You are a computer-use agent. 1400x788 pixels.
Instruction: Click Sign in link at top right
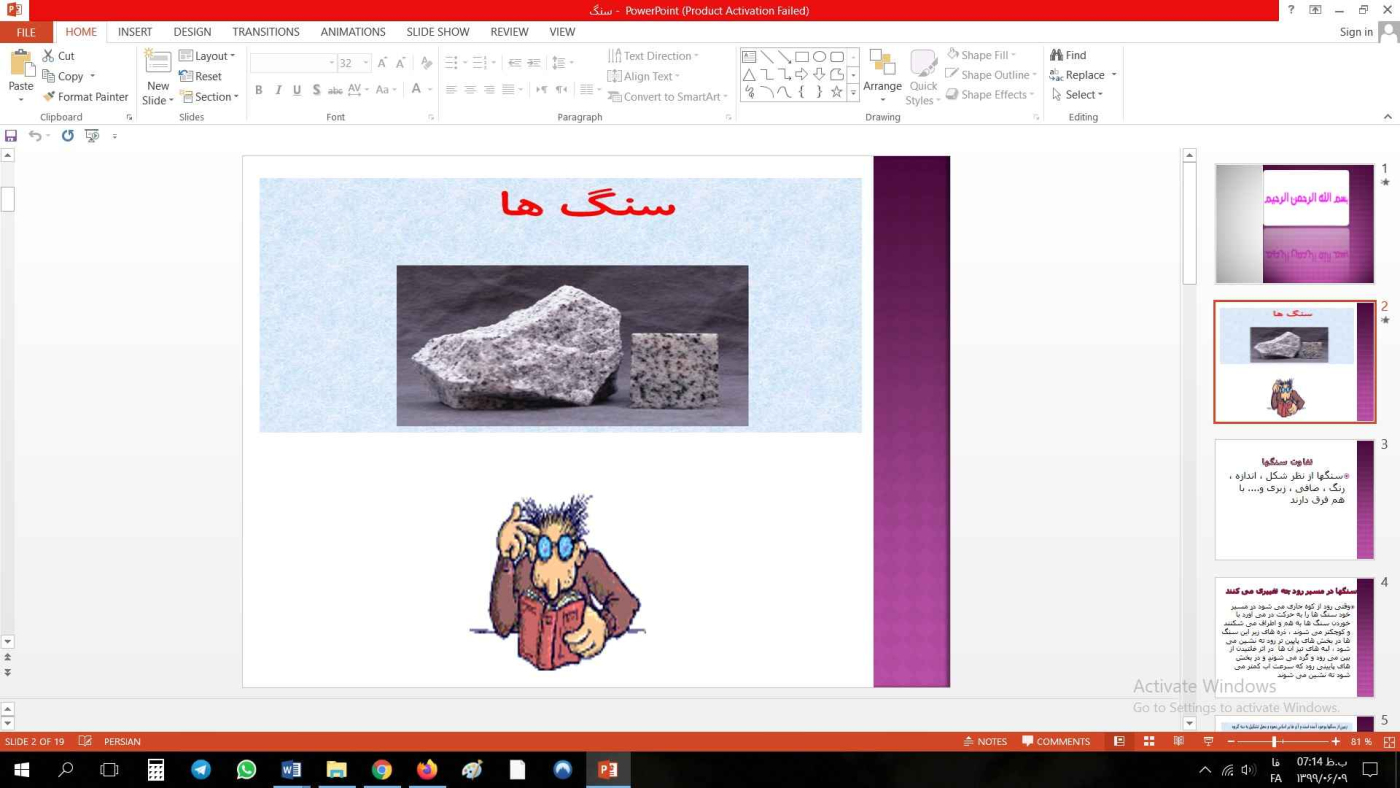pos(1356,32)
